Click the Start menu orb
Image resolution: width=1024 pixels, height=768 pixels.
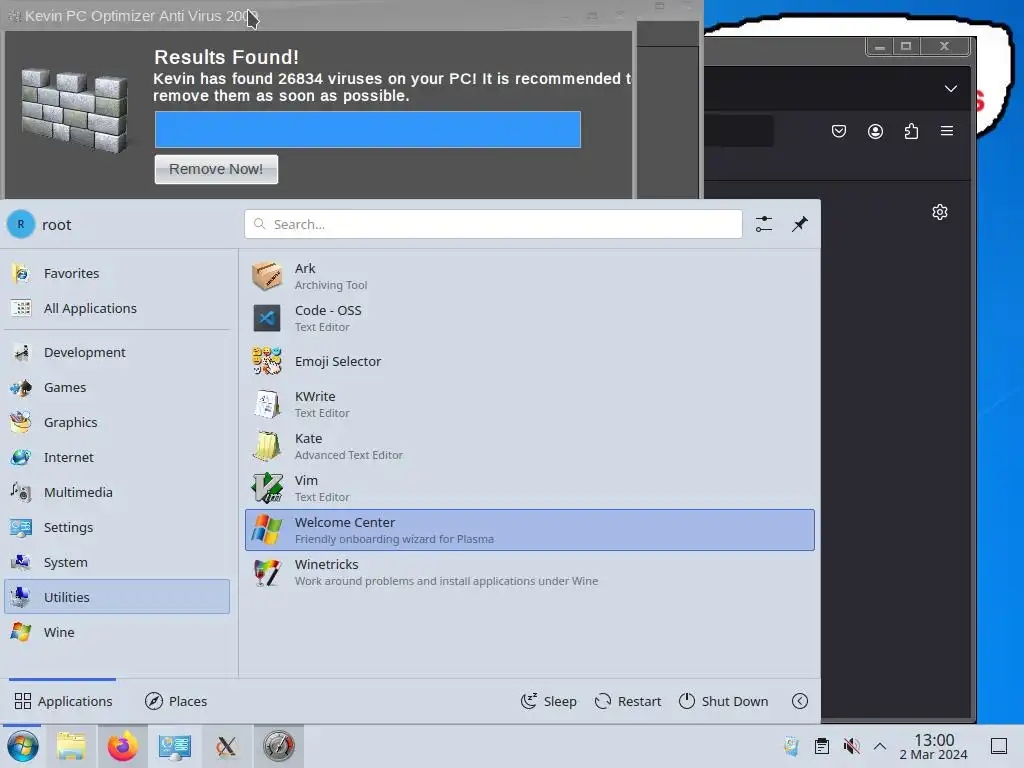click(x=22, y=746)
